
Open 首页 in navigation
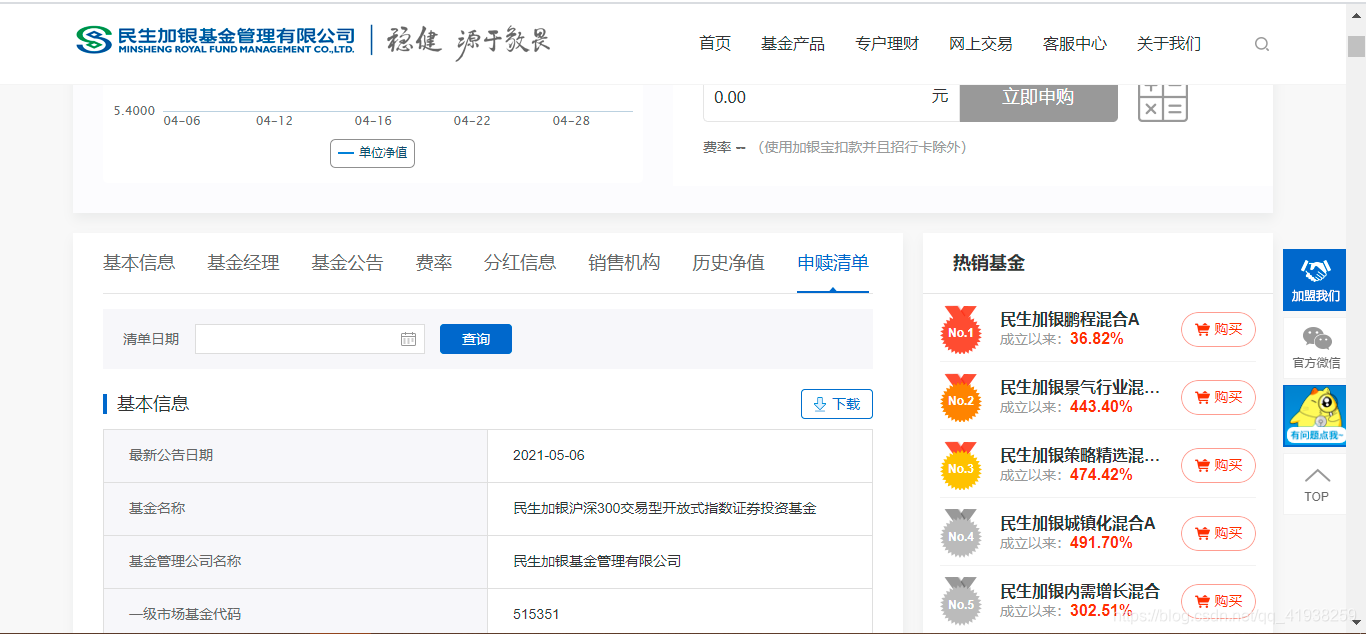click(715, 44)
